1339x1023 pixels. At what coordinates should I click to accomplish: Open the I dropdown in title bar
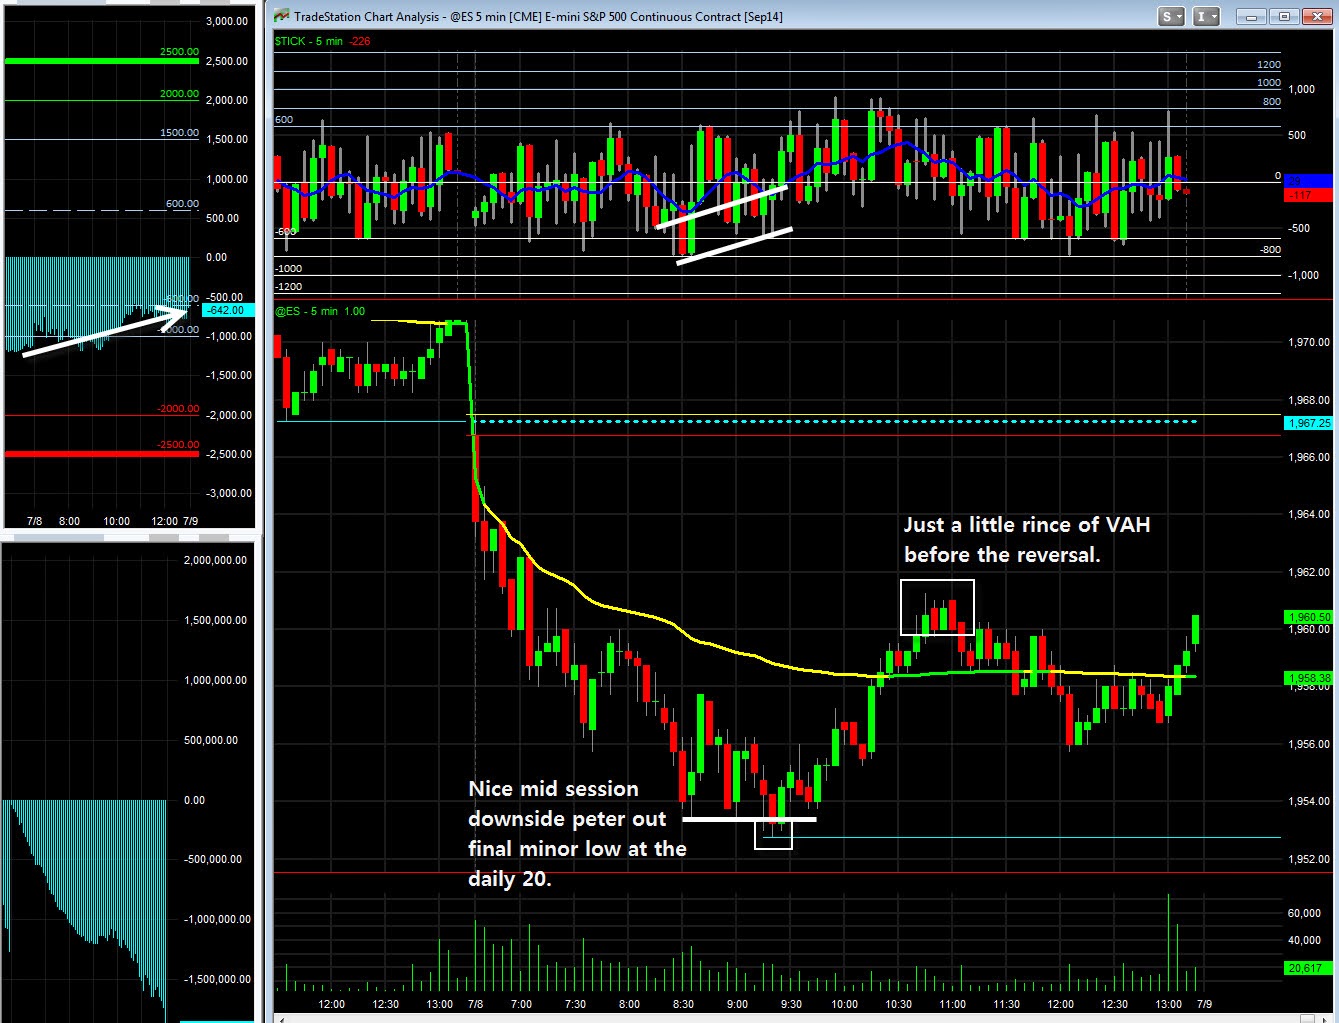click(x=1207, y=16)
